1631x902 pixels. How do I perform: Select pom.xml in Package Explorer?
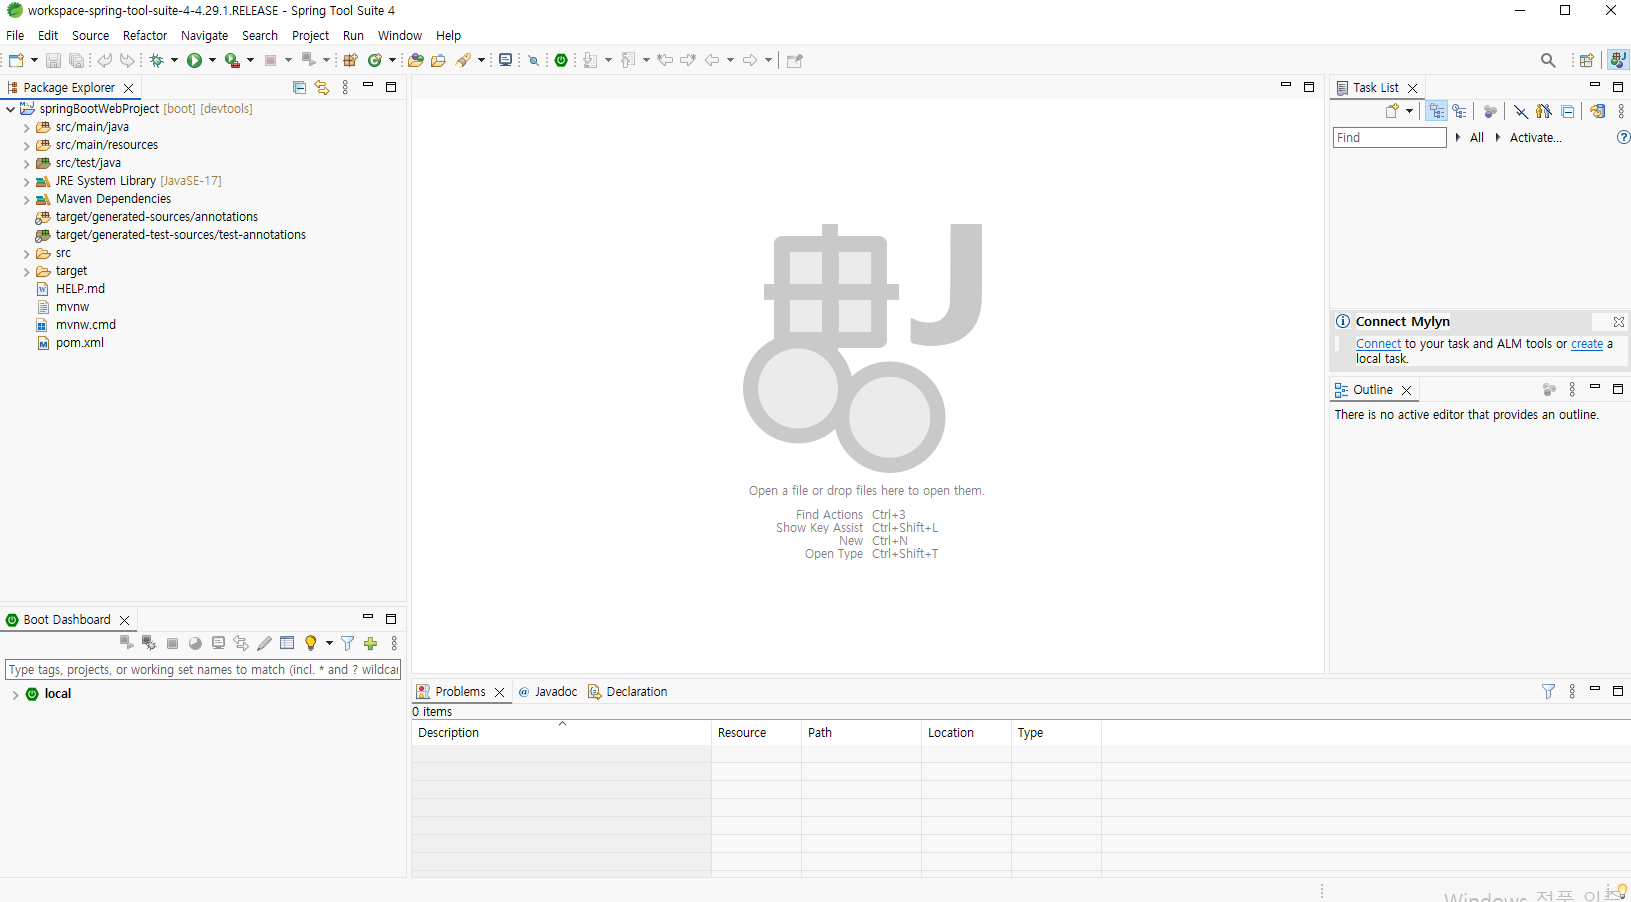point(80,343)
